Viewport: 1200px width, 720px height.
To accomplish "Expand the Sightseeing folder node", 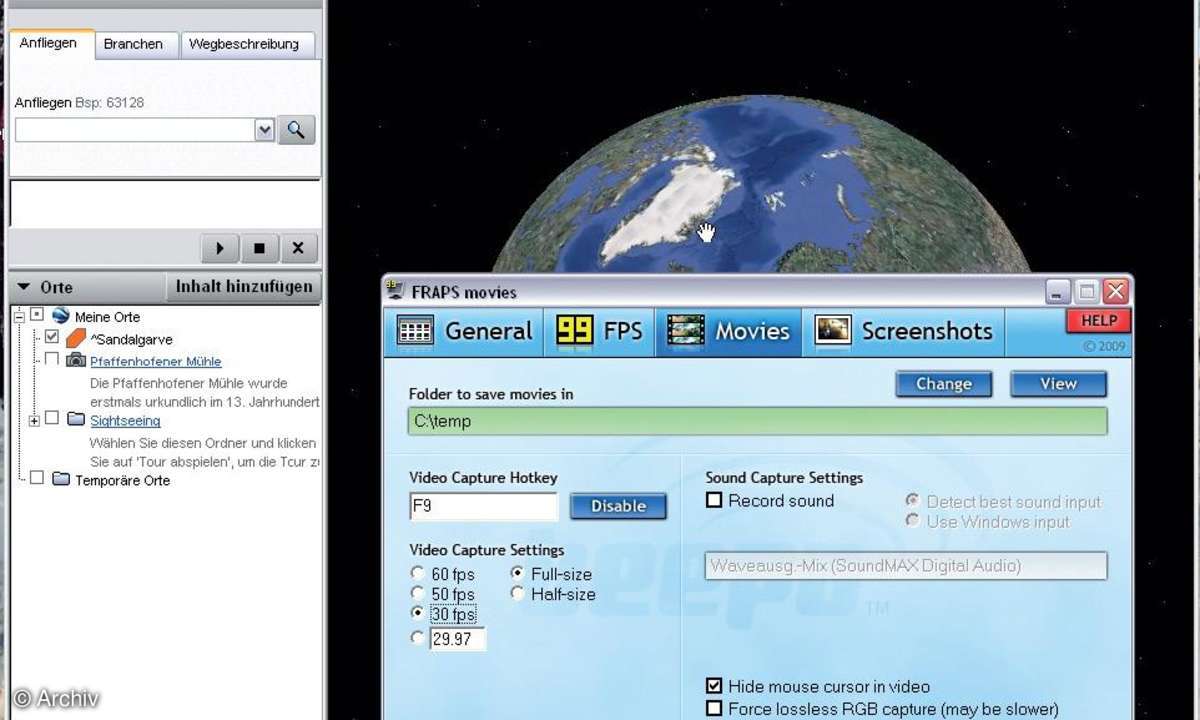I will pos(34,420).
